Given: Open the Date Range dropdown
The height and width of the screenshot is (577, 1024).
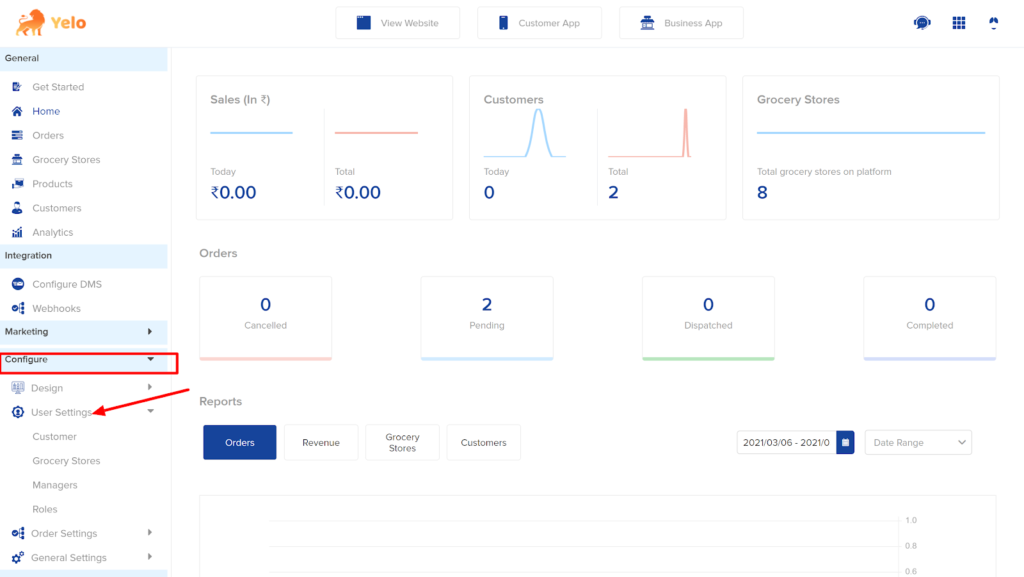Looking at the screenshot, I should [x=918, y=443].
